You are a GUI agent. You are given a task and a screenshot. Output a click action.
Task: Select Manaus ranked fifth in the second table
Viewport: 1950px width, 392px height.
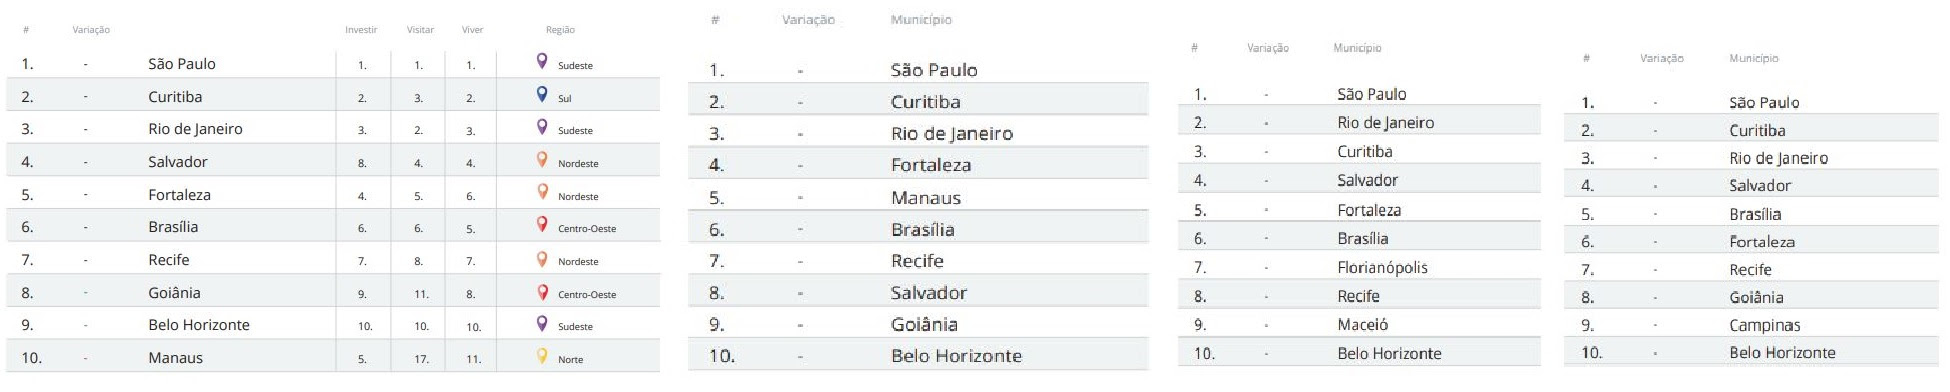[925, 198]
